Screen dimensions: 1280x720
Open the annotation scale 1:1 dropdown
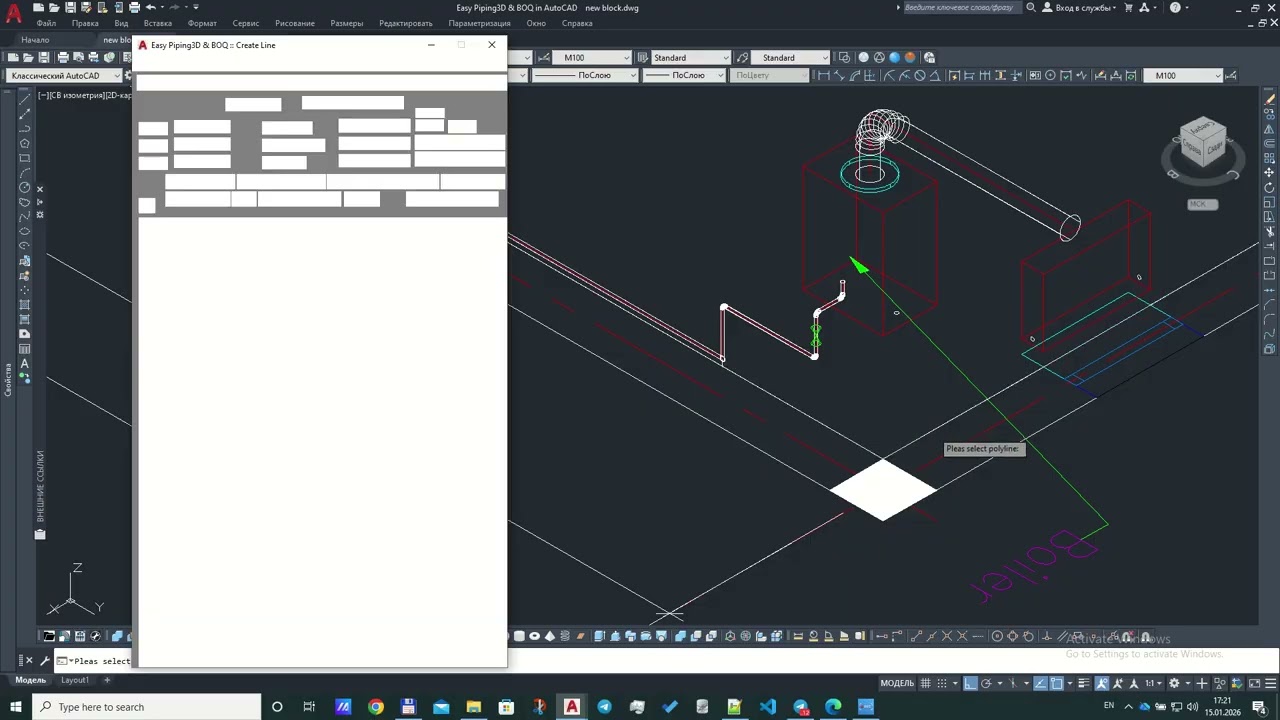(1152, 683)
